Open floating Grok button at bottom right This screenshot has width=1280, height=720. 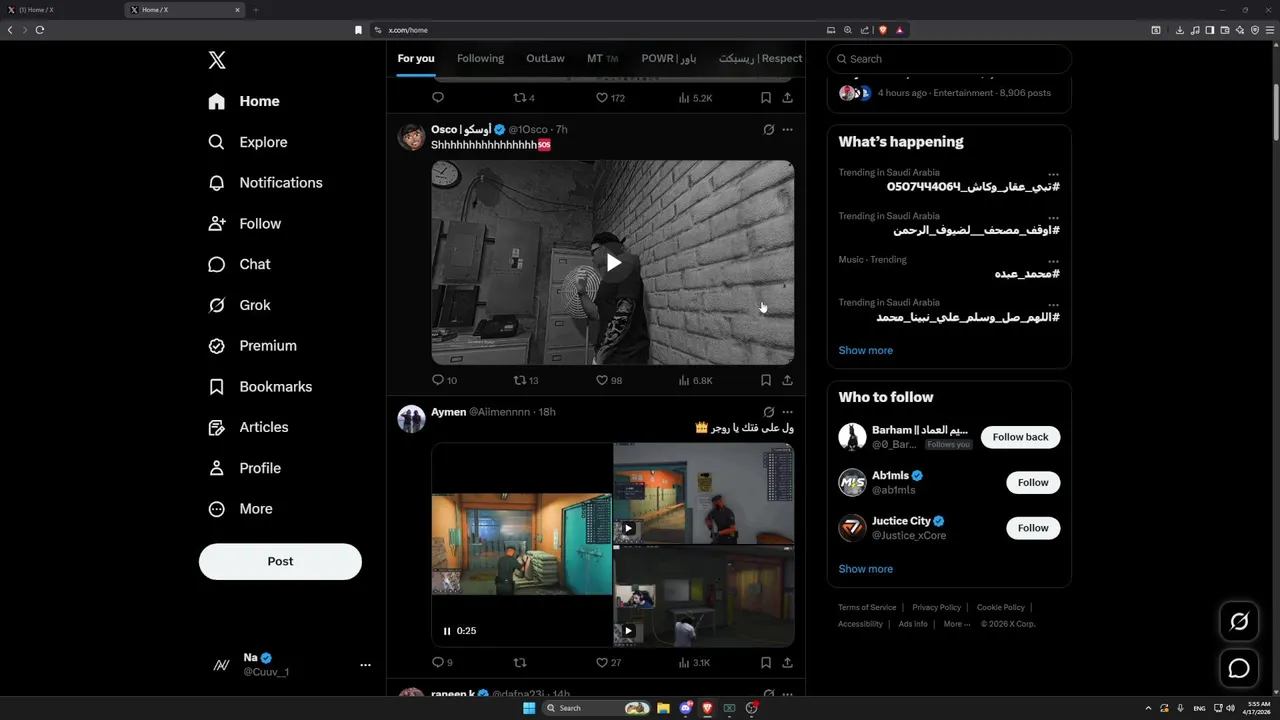(1239, 622)
